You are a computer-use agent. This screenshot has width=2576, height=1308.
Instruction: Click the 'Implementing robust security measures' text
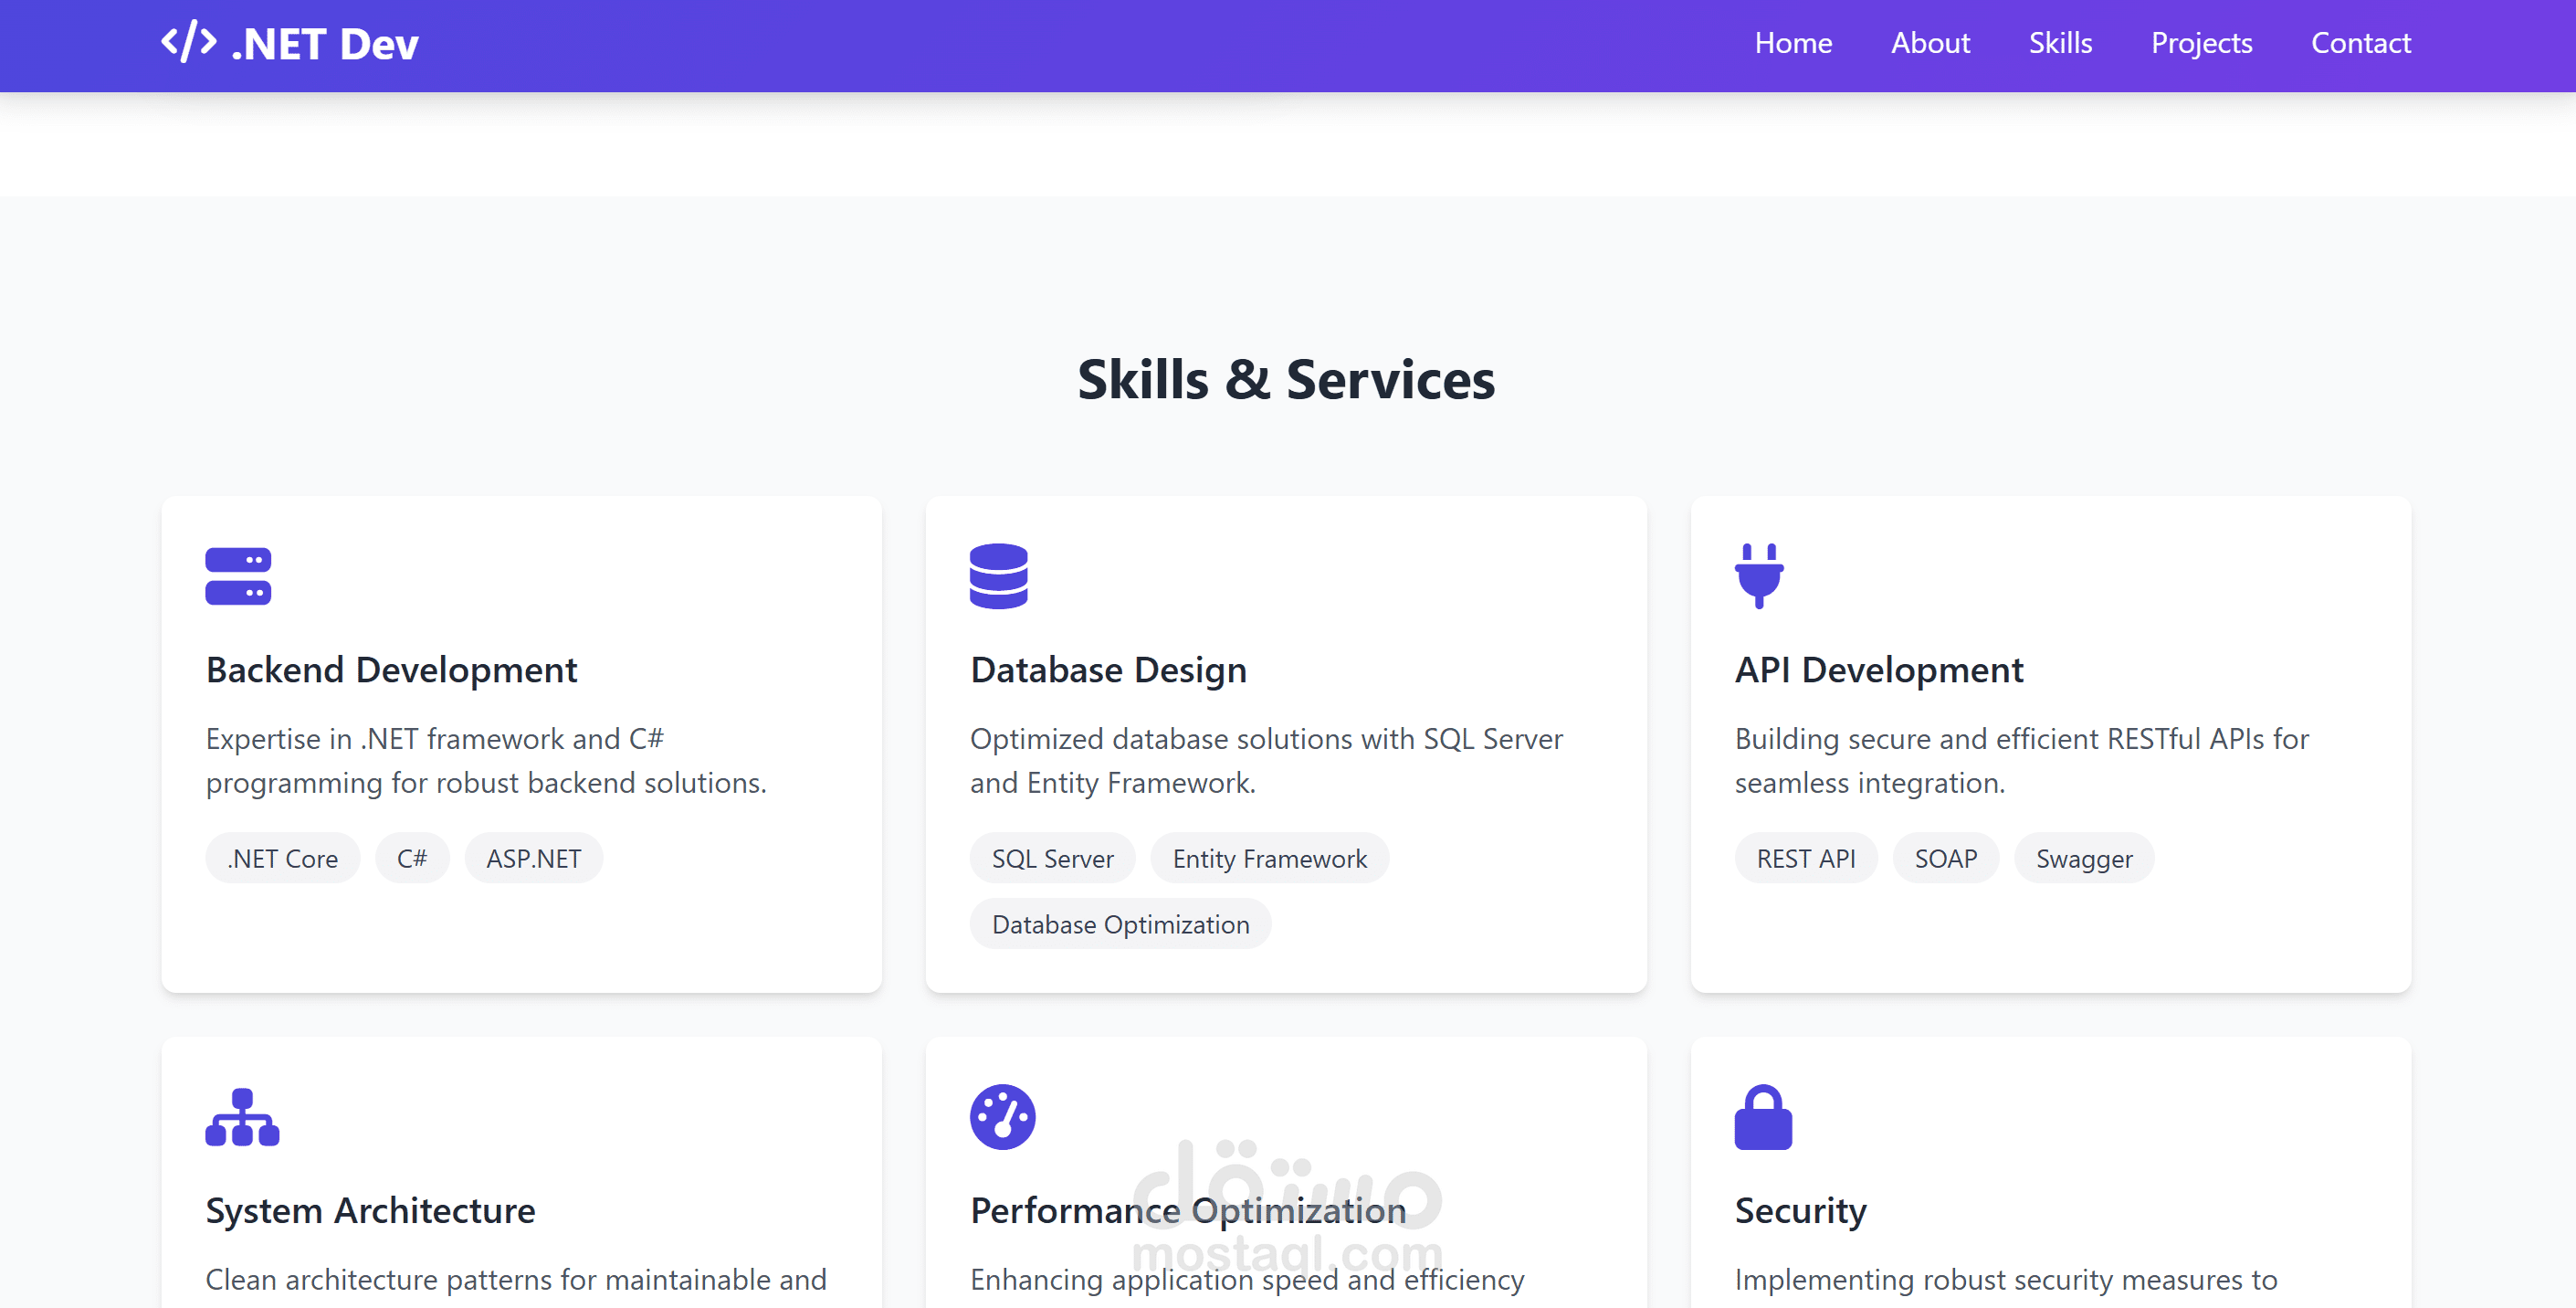[x=2006, y=1279]
